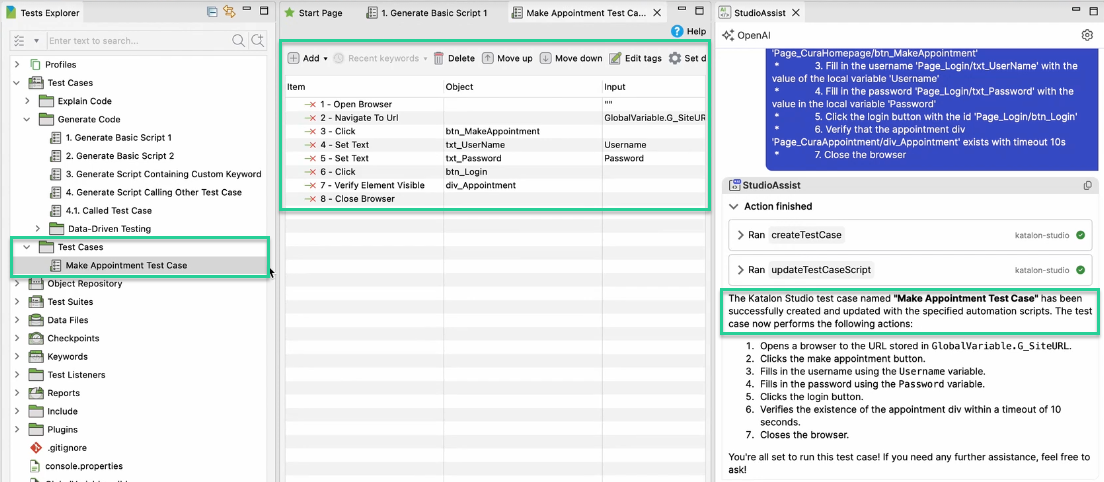The width and height of the screenshot is (1104, 482).
Task: Click btn_MakeAppointment object cell
Action: [522, 131]
